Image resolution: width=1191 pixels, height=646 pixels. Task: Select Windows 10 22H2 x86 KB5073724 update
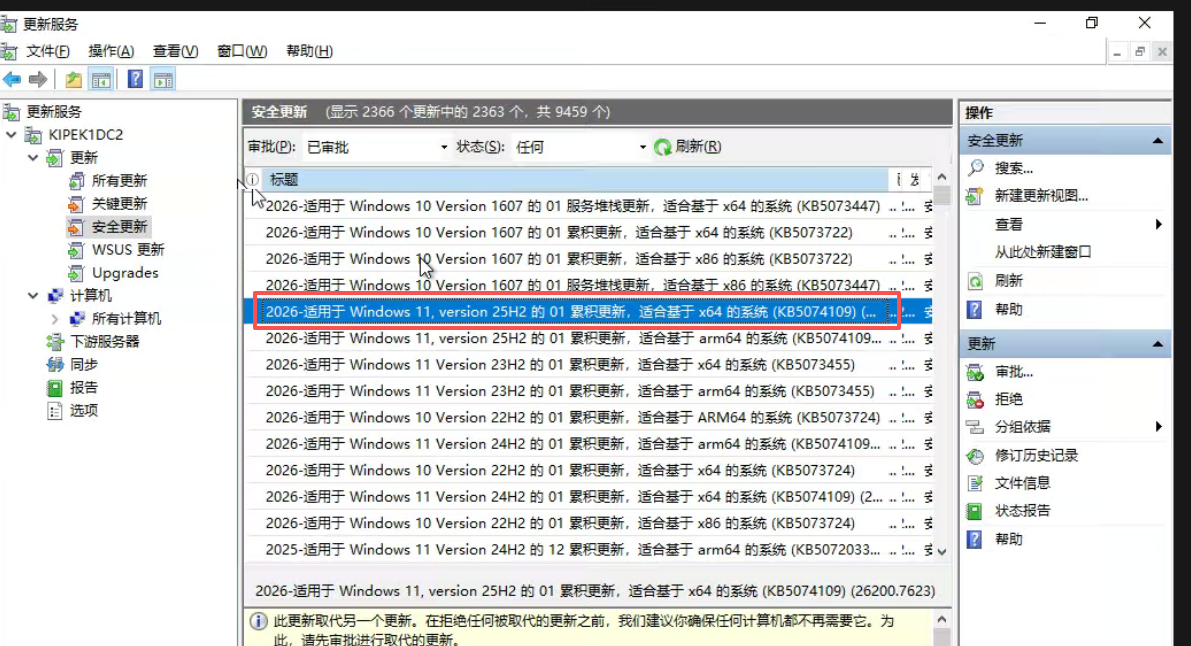coord(587,524)
